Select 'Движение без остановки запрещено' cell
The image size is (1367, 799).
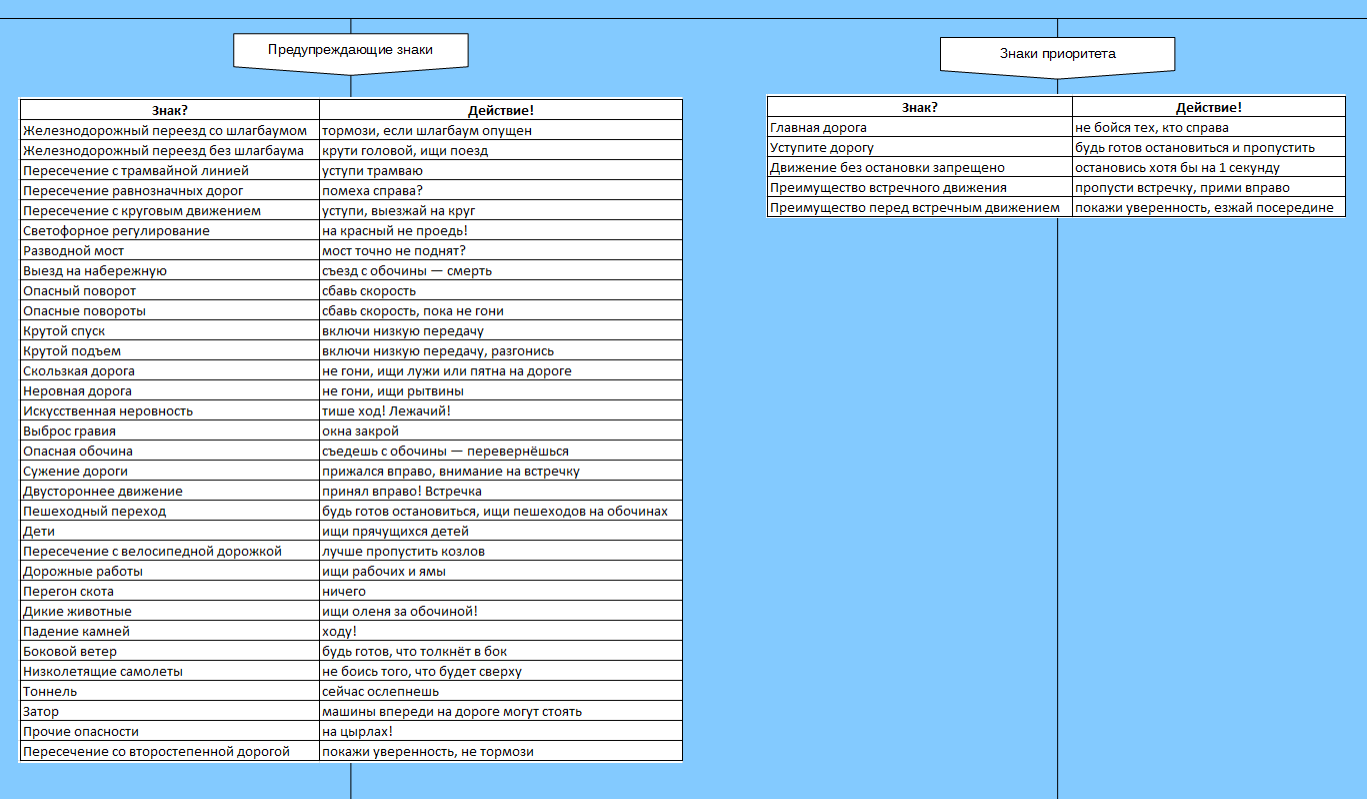coord(920,167)
